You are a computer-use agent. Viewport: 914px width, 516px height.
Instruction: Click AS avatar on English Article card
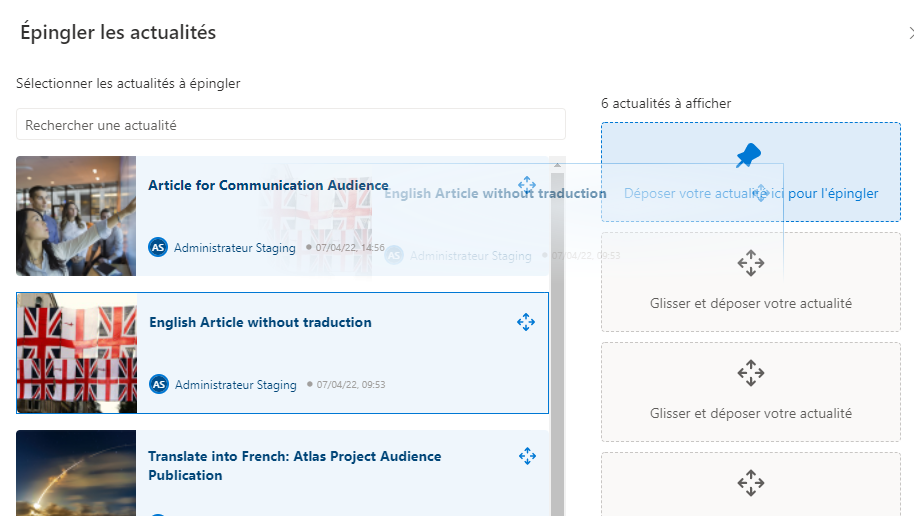159,384
